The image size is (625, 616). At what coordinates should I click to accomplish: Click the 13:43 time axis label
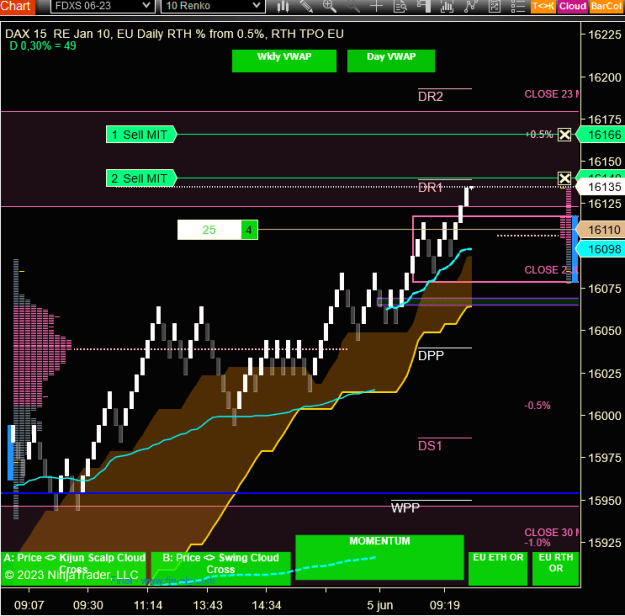(208, 605)
